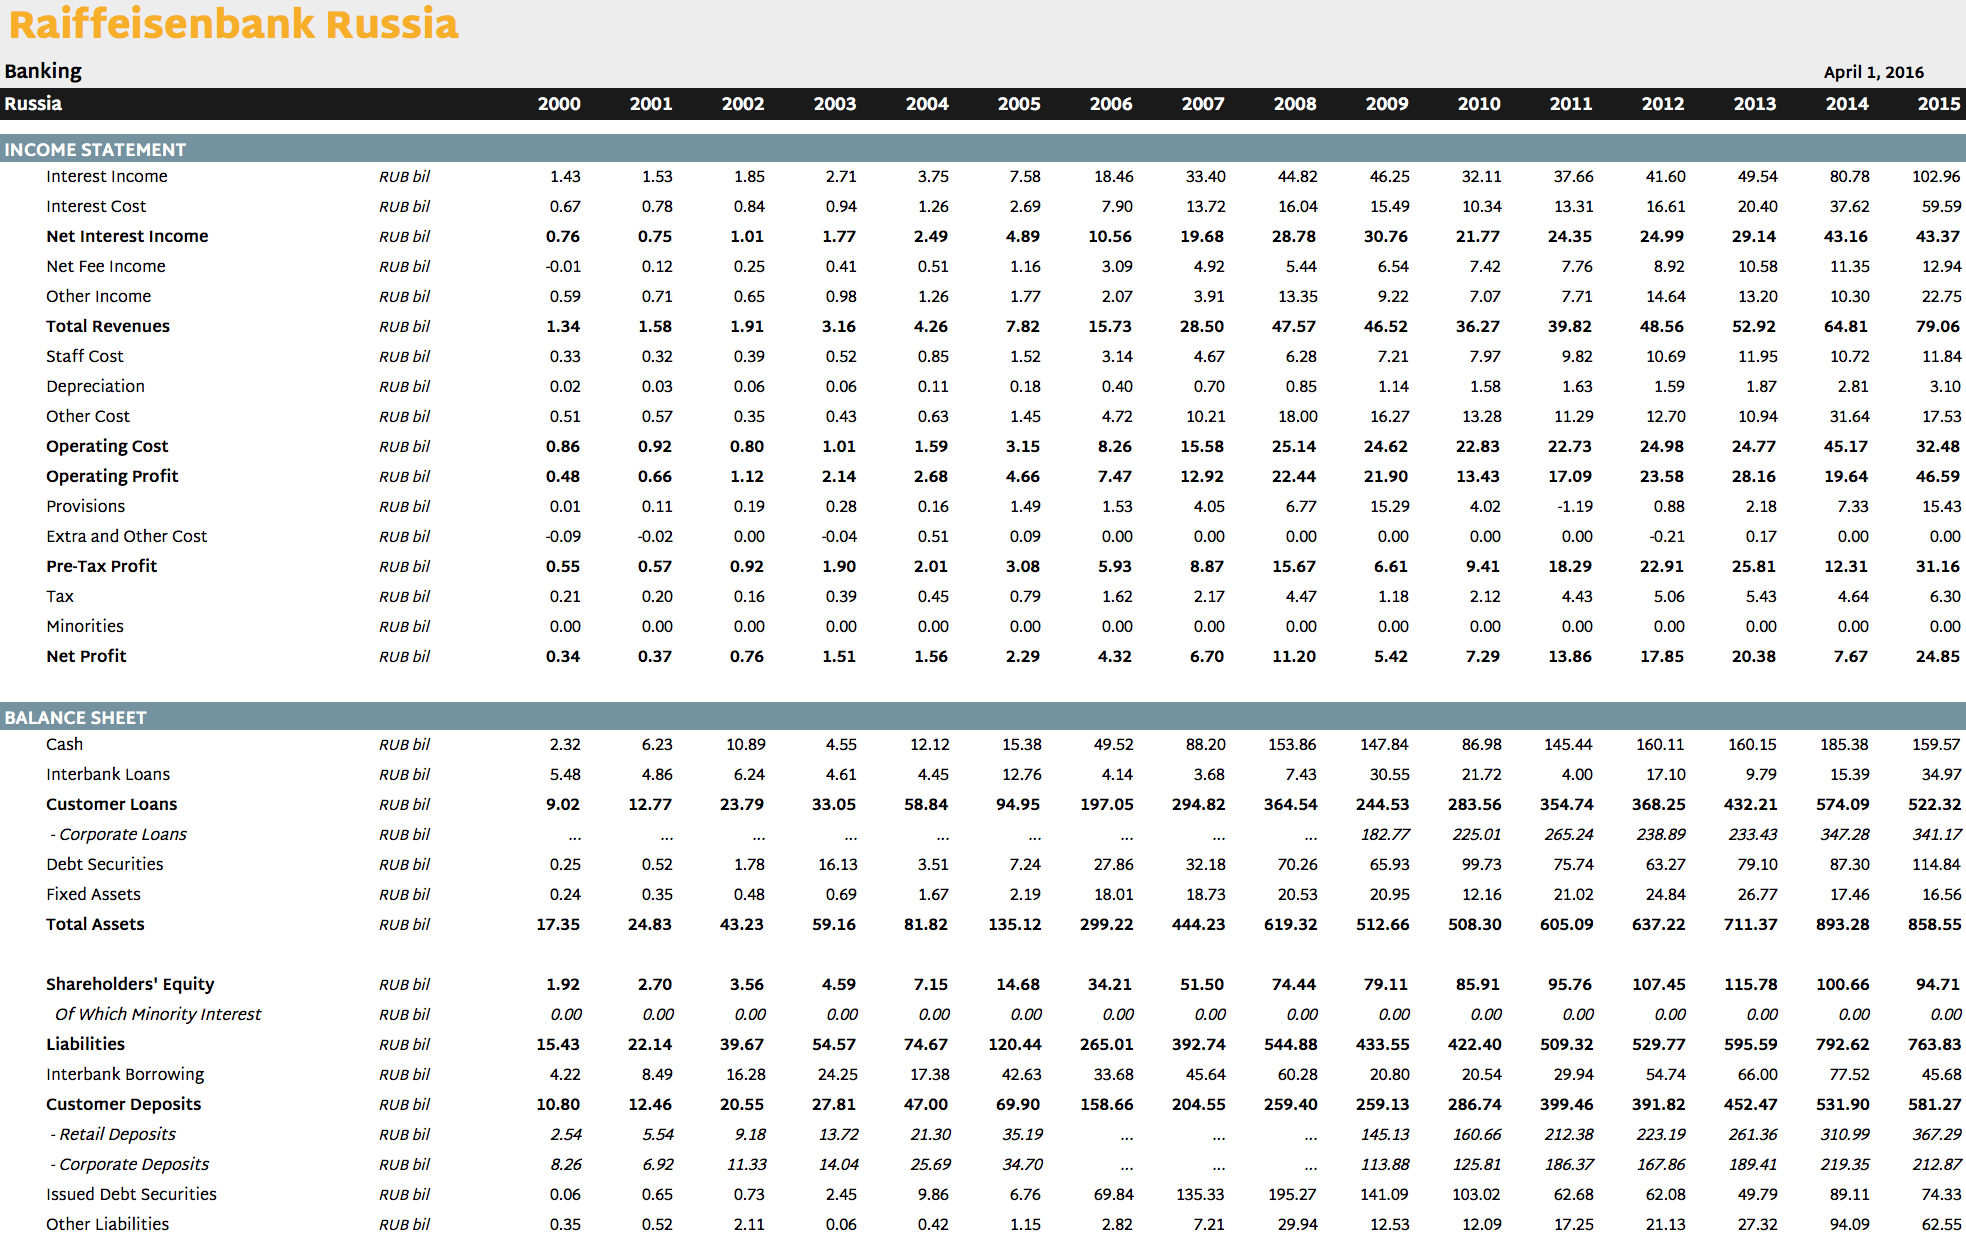
Task: Select the Debt Securities row label
Action: (105, 865)
